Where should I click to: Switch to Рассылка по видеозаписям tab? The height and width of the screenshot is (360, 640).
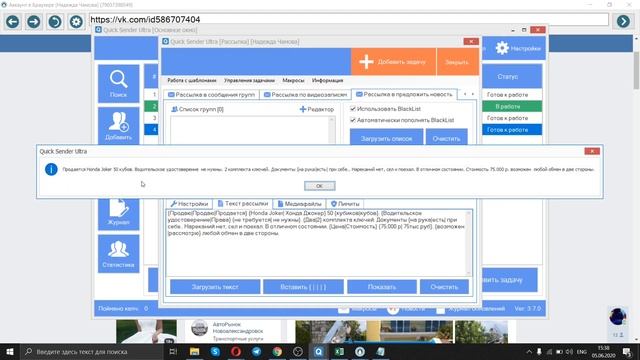click(x=305, y=95)
